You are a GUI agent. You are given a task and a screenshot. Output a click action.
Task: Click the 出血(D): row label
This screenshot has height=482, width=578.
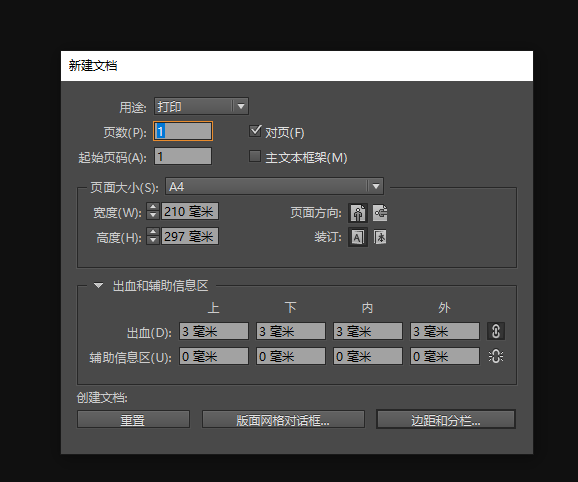tap(149, 333)
